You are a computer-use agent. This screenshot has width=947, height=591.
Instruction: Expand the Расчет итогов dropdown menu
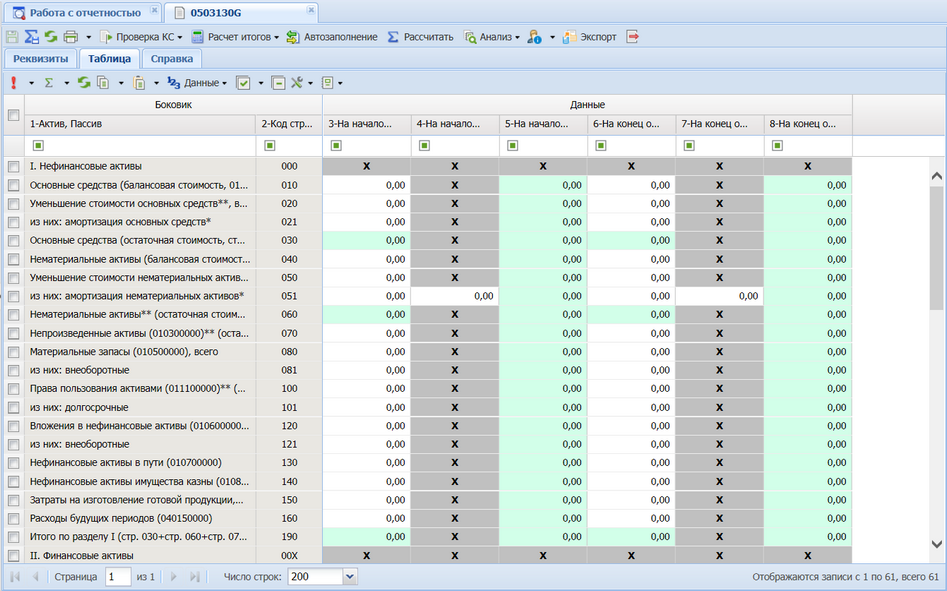(x=236, y=37)
